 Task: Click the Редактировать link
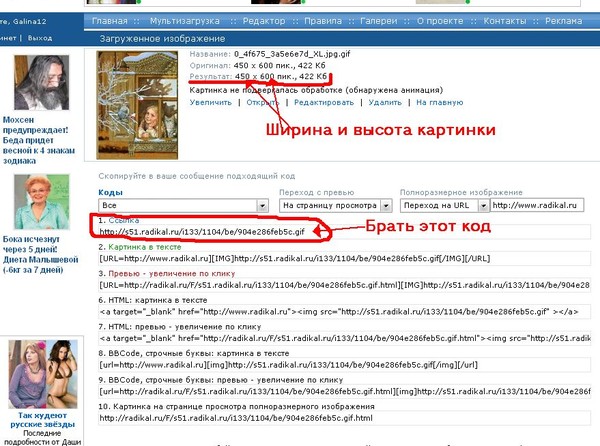[324, 103]
